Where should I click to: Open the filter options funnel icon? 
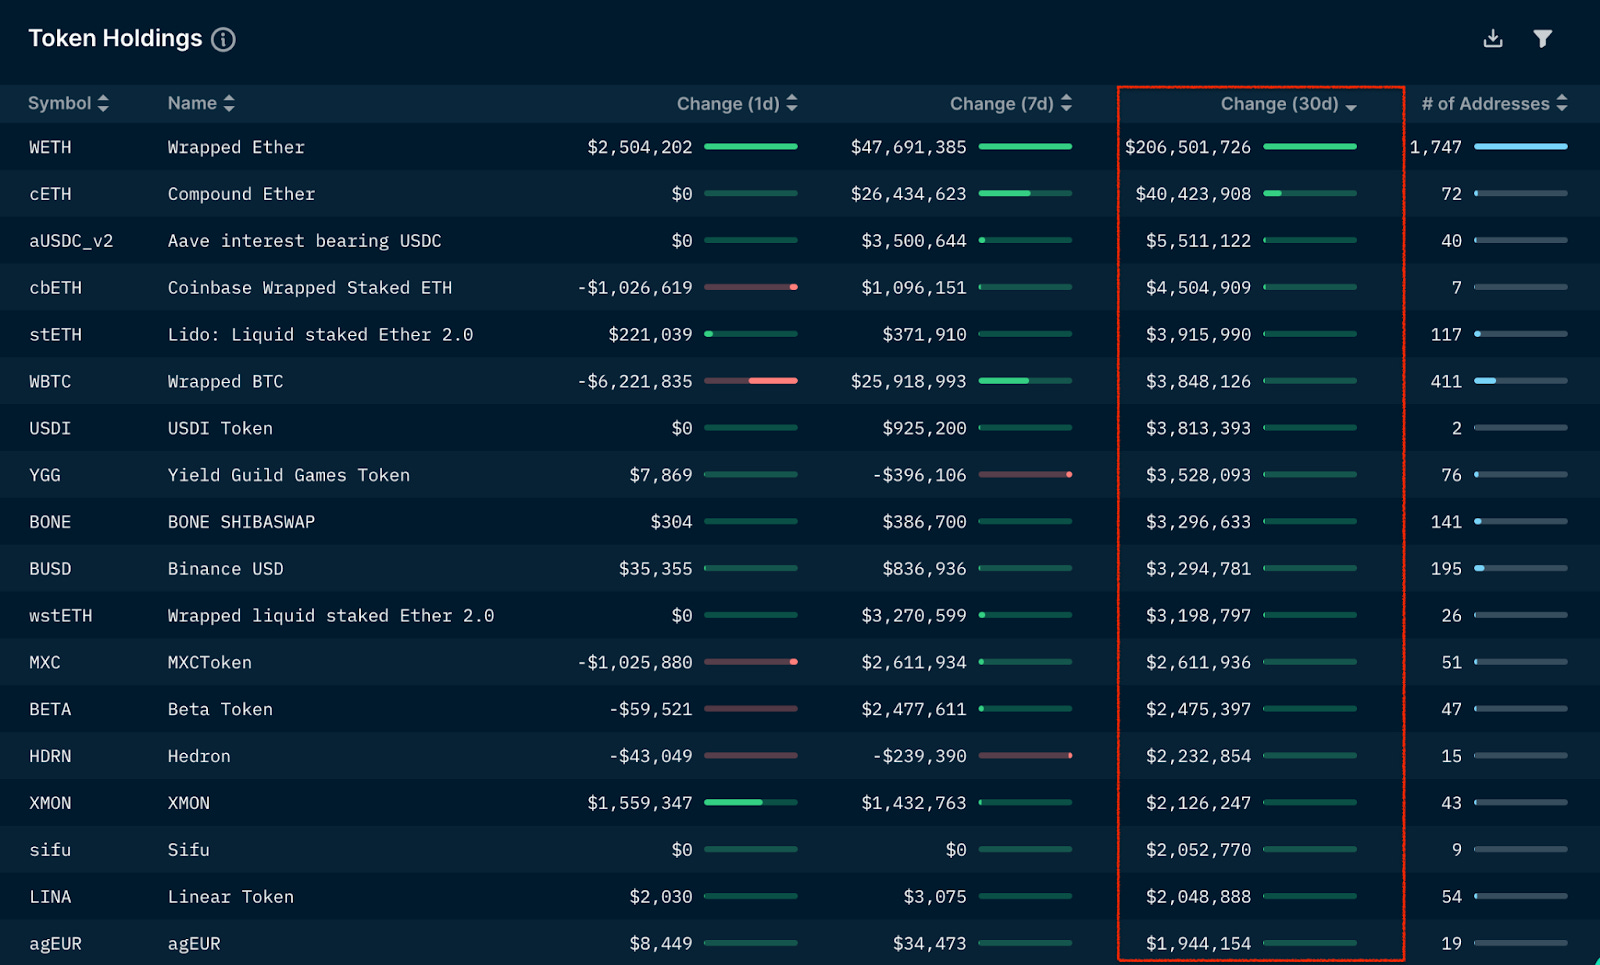1543,38
